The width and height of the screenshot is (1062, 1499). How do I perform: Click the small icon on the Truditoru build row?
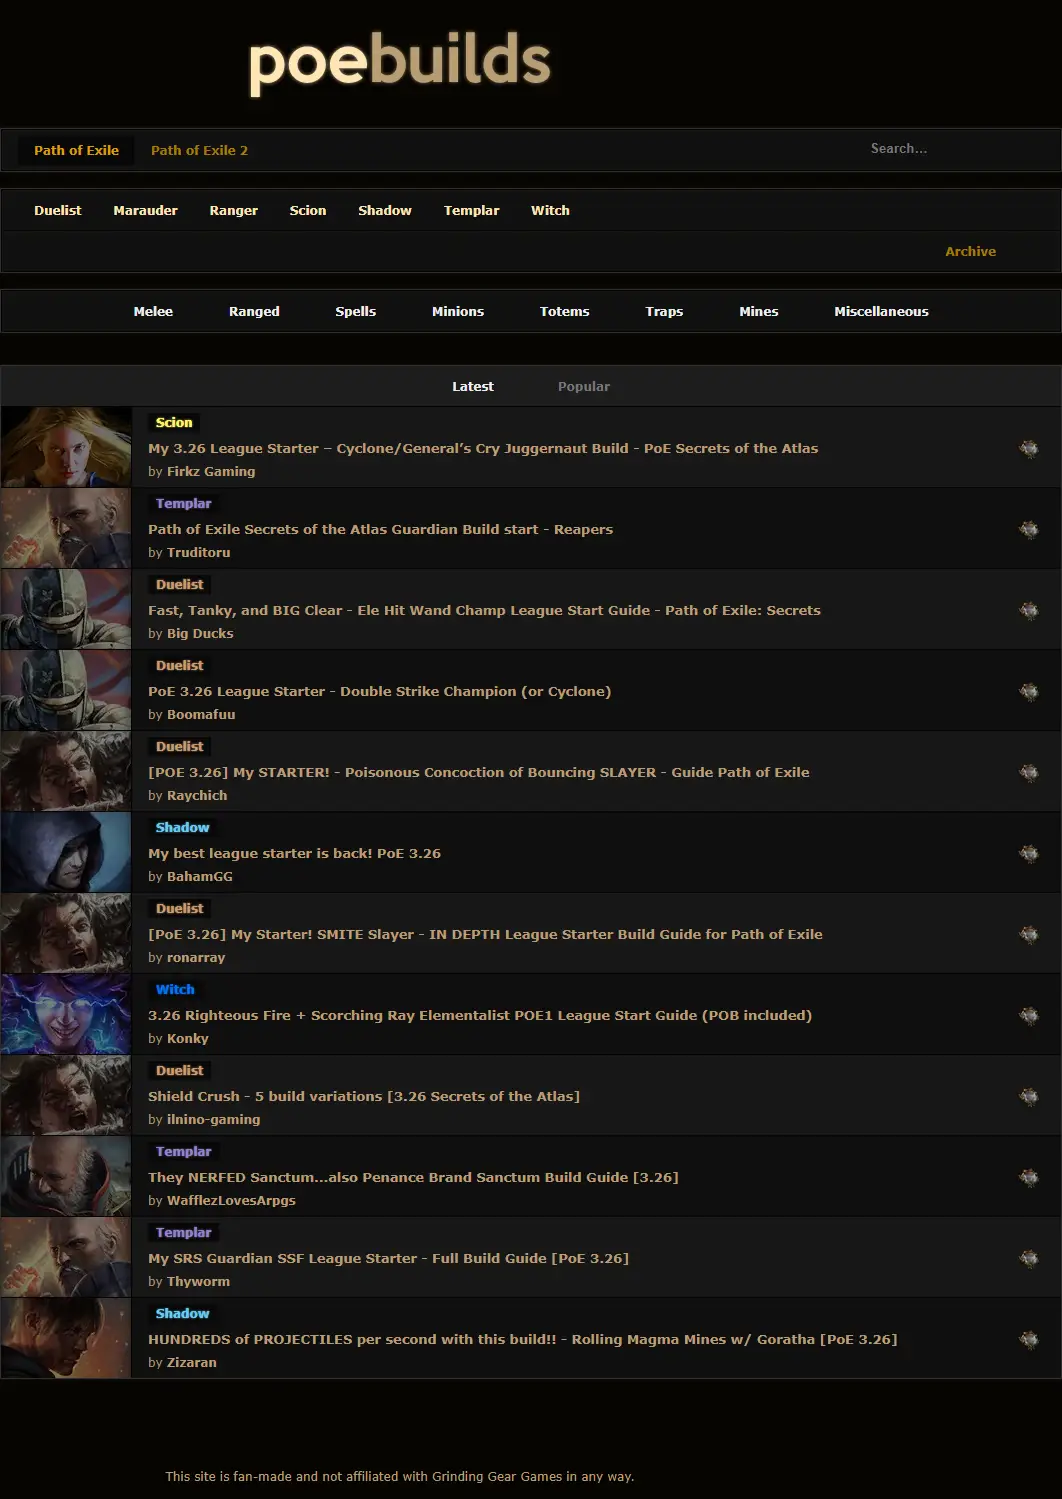click(x=1028, y=529)
